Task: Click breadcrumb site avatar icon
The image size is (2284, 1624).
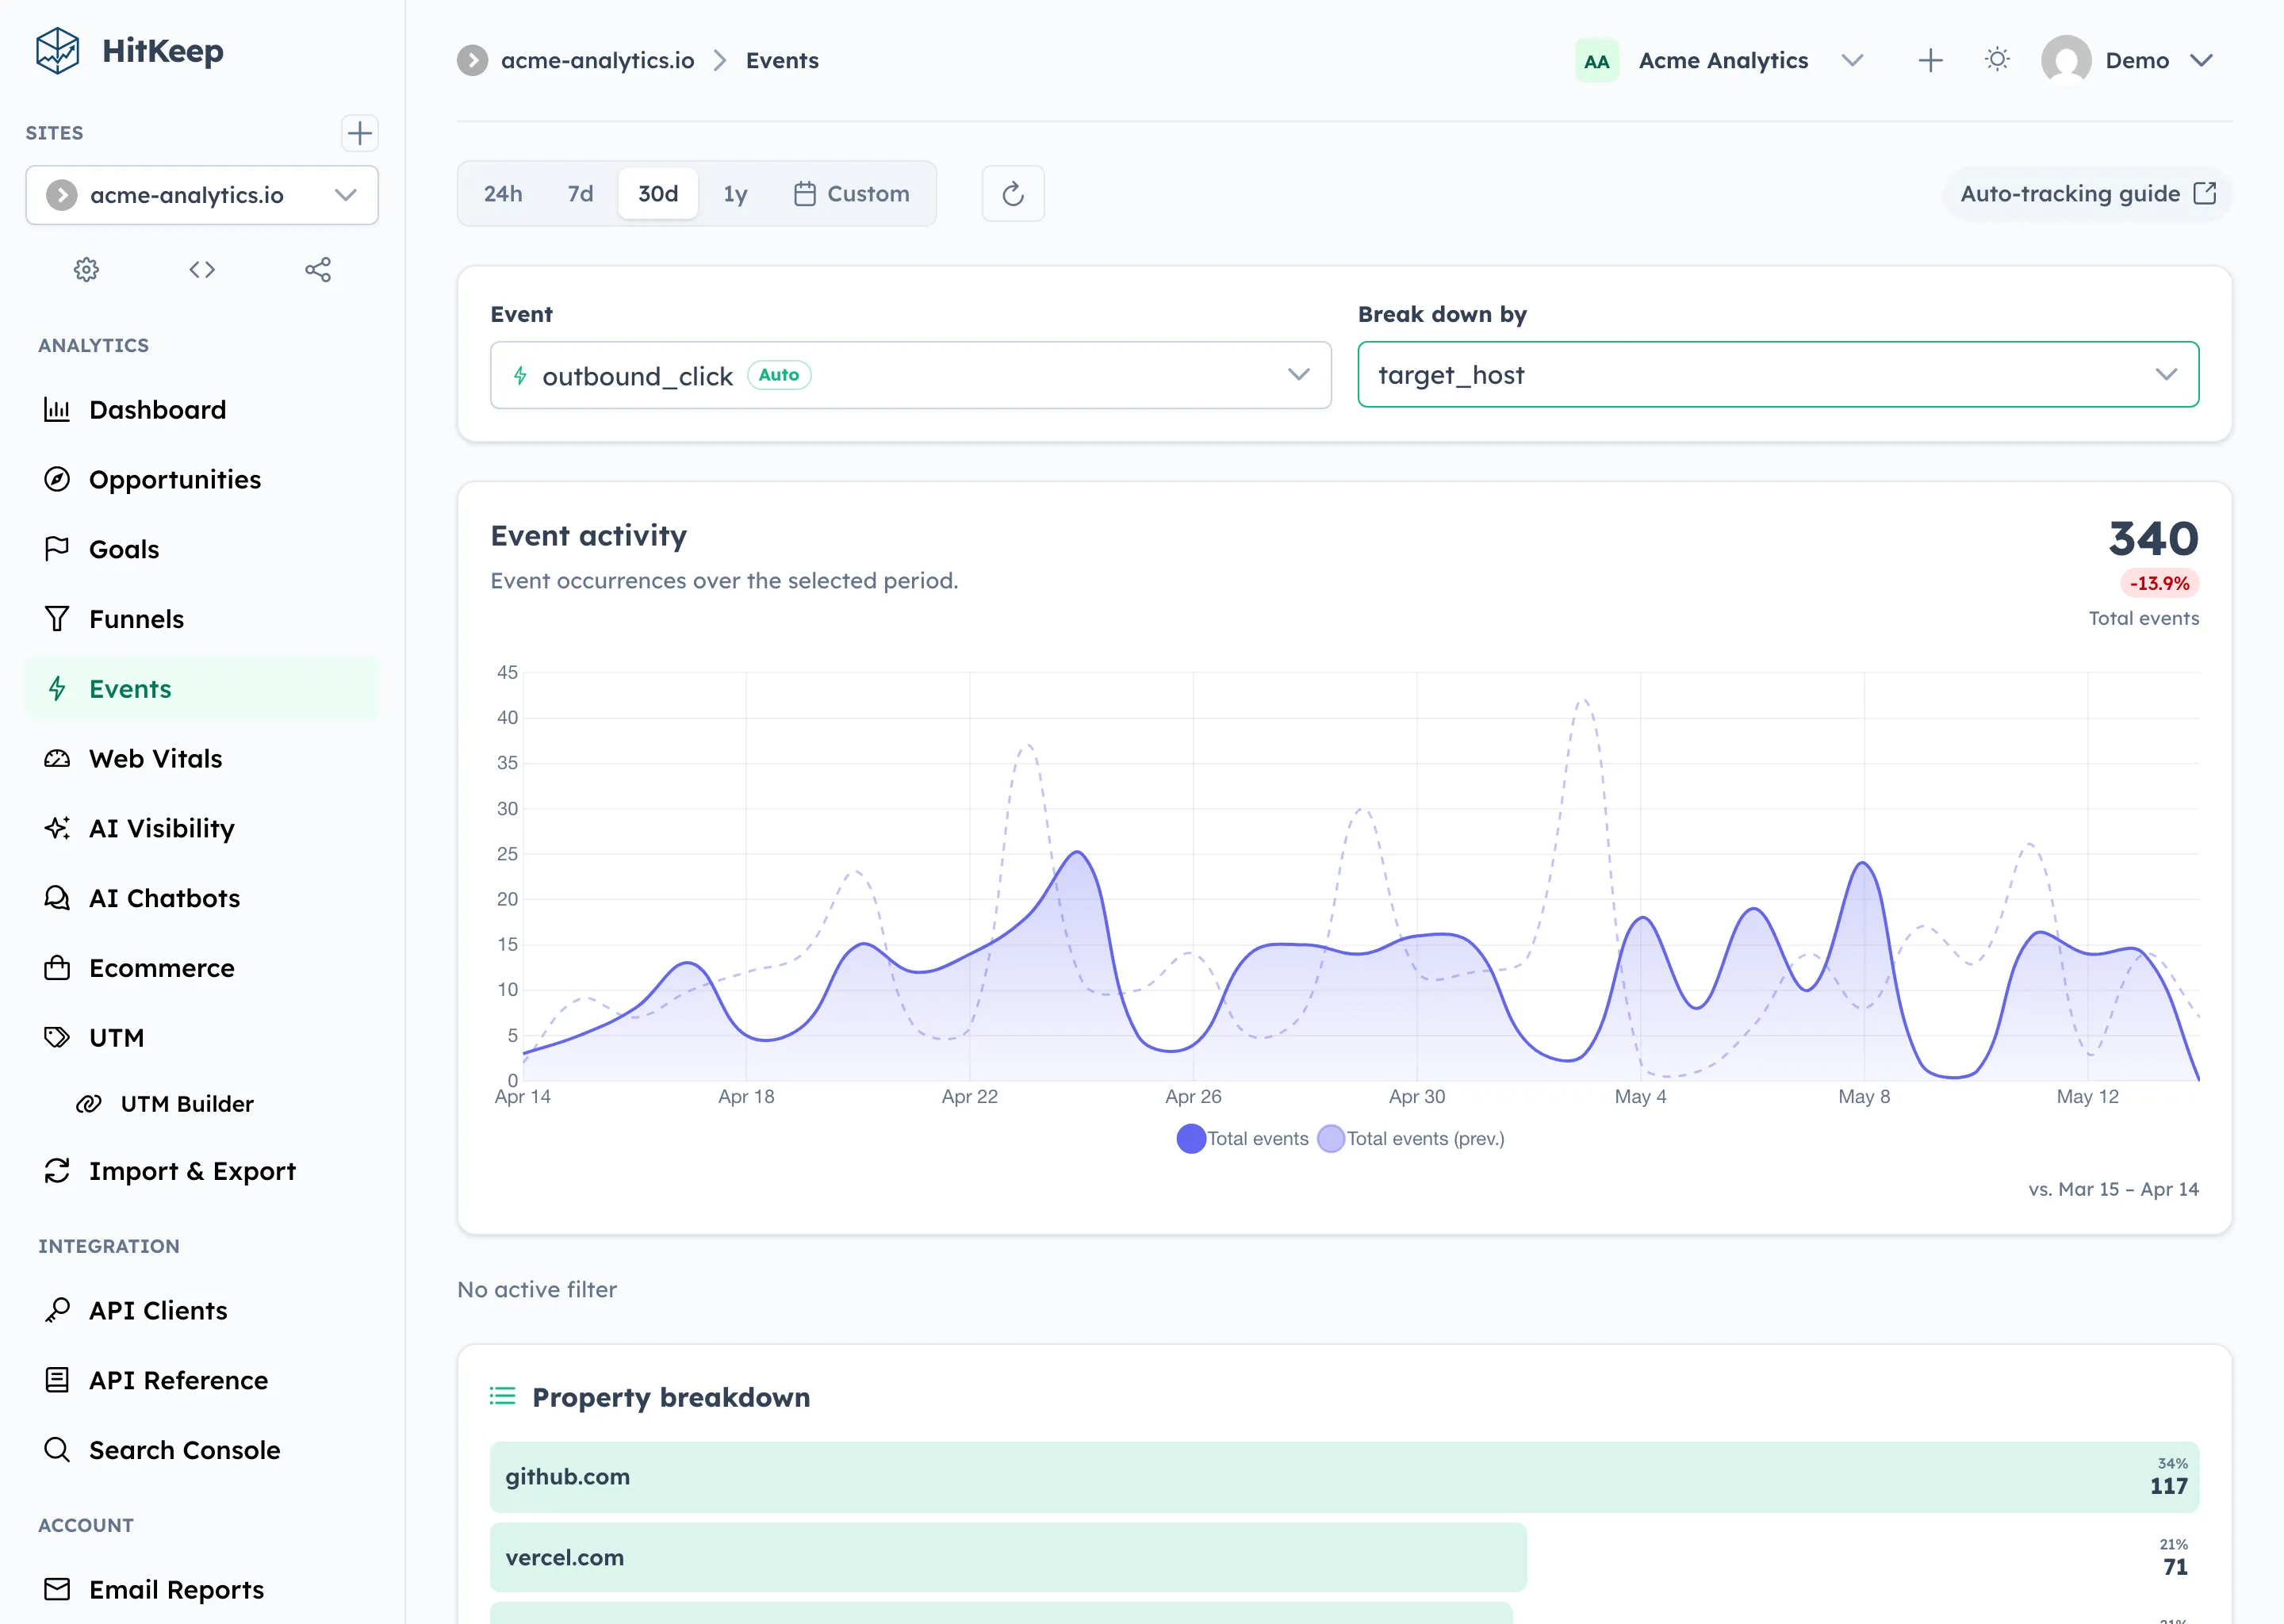Action: tap(472, 60)
